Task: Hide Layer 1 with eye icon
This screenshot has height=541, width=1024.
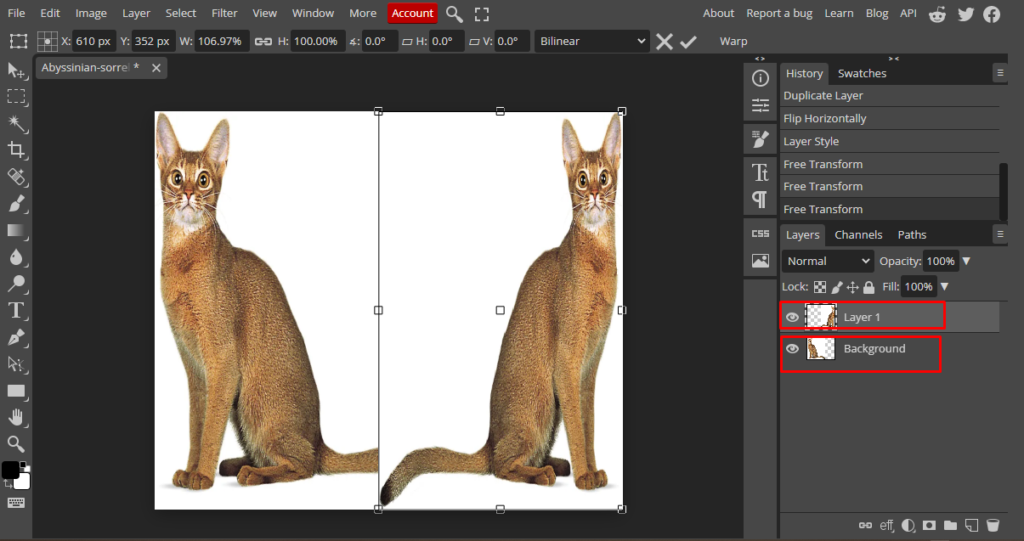Action: [x=792, y=317]
